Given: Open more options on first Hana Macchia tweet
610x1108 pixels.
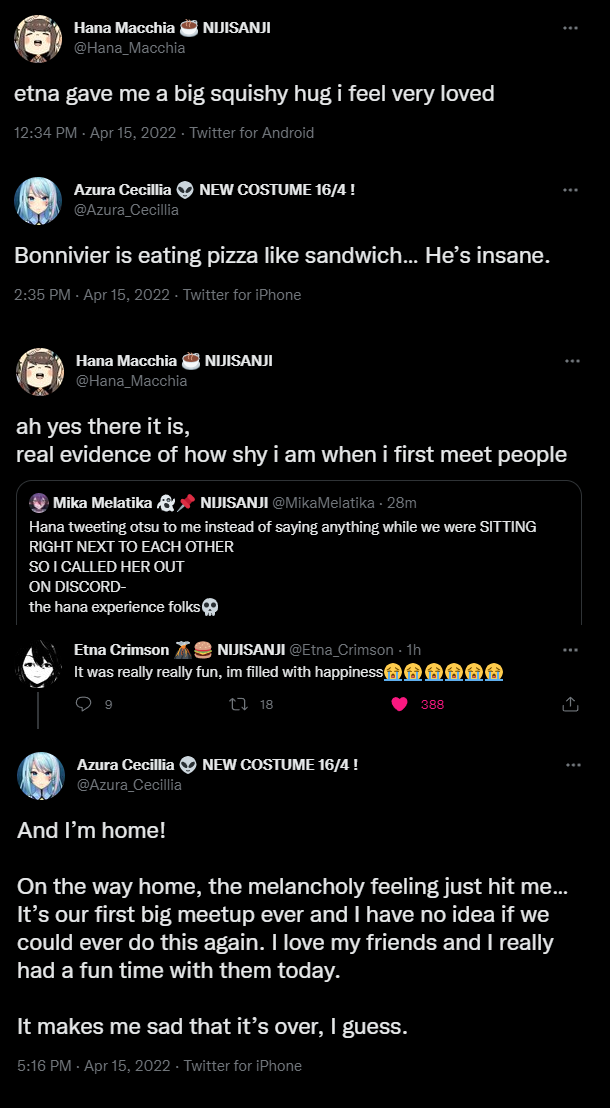Looking at the screenshot, I should tap(571, 28).
